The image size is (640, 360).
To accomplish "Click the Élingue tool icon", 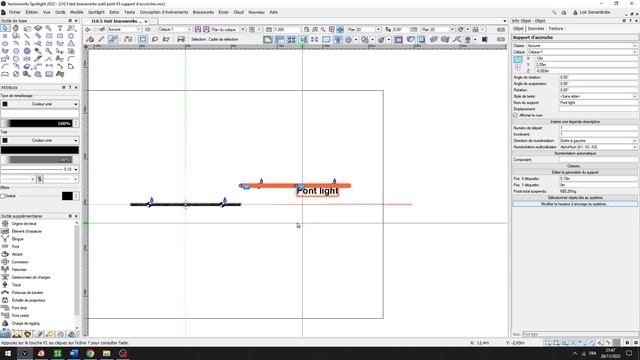I will point(5,239).
